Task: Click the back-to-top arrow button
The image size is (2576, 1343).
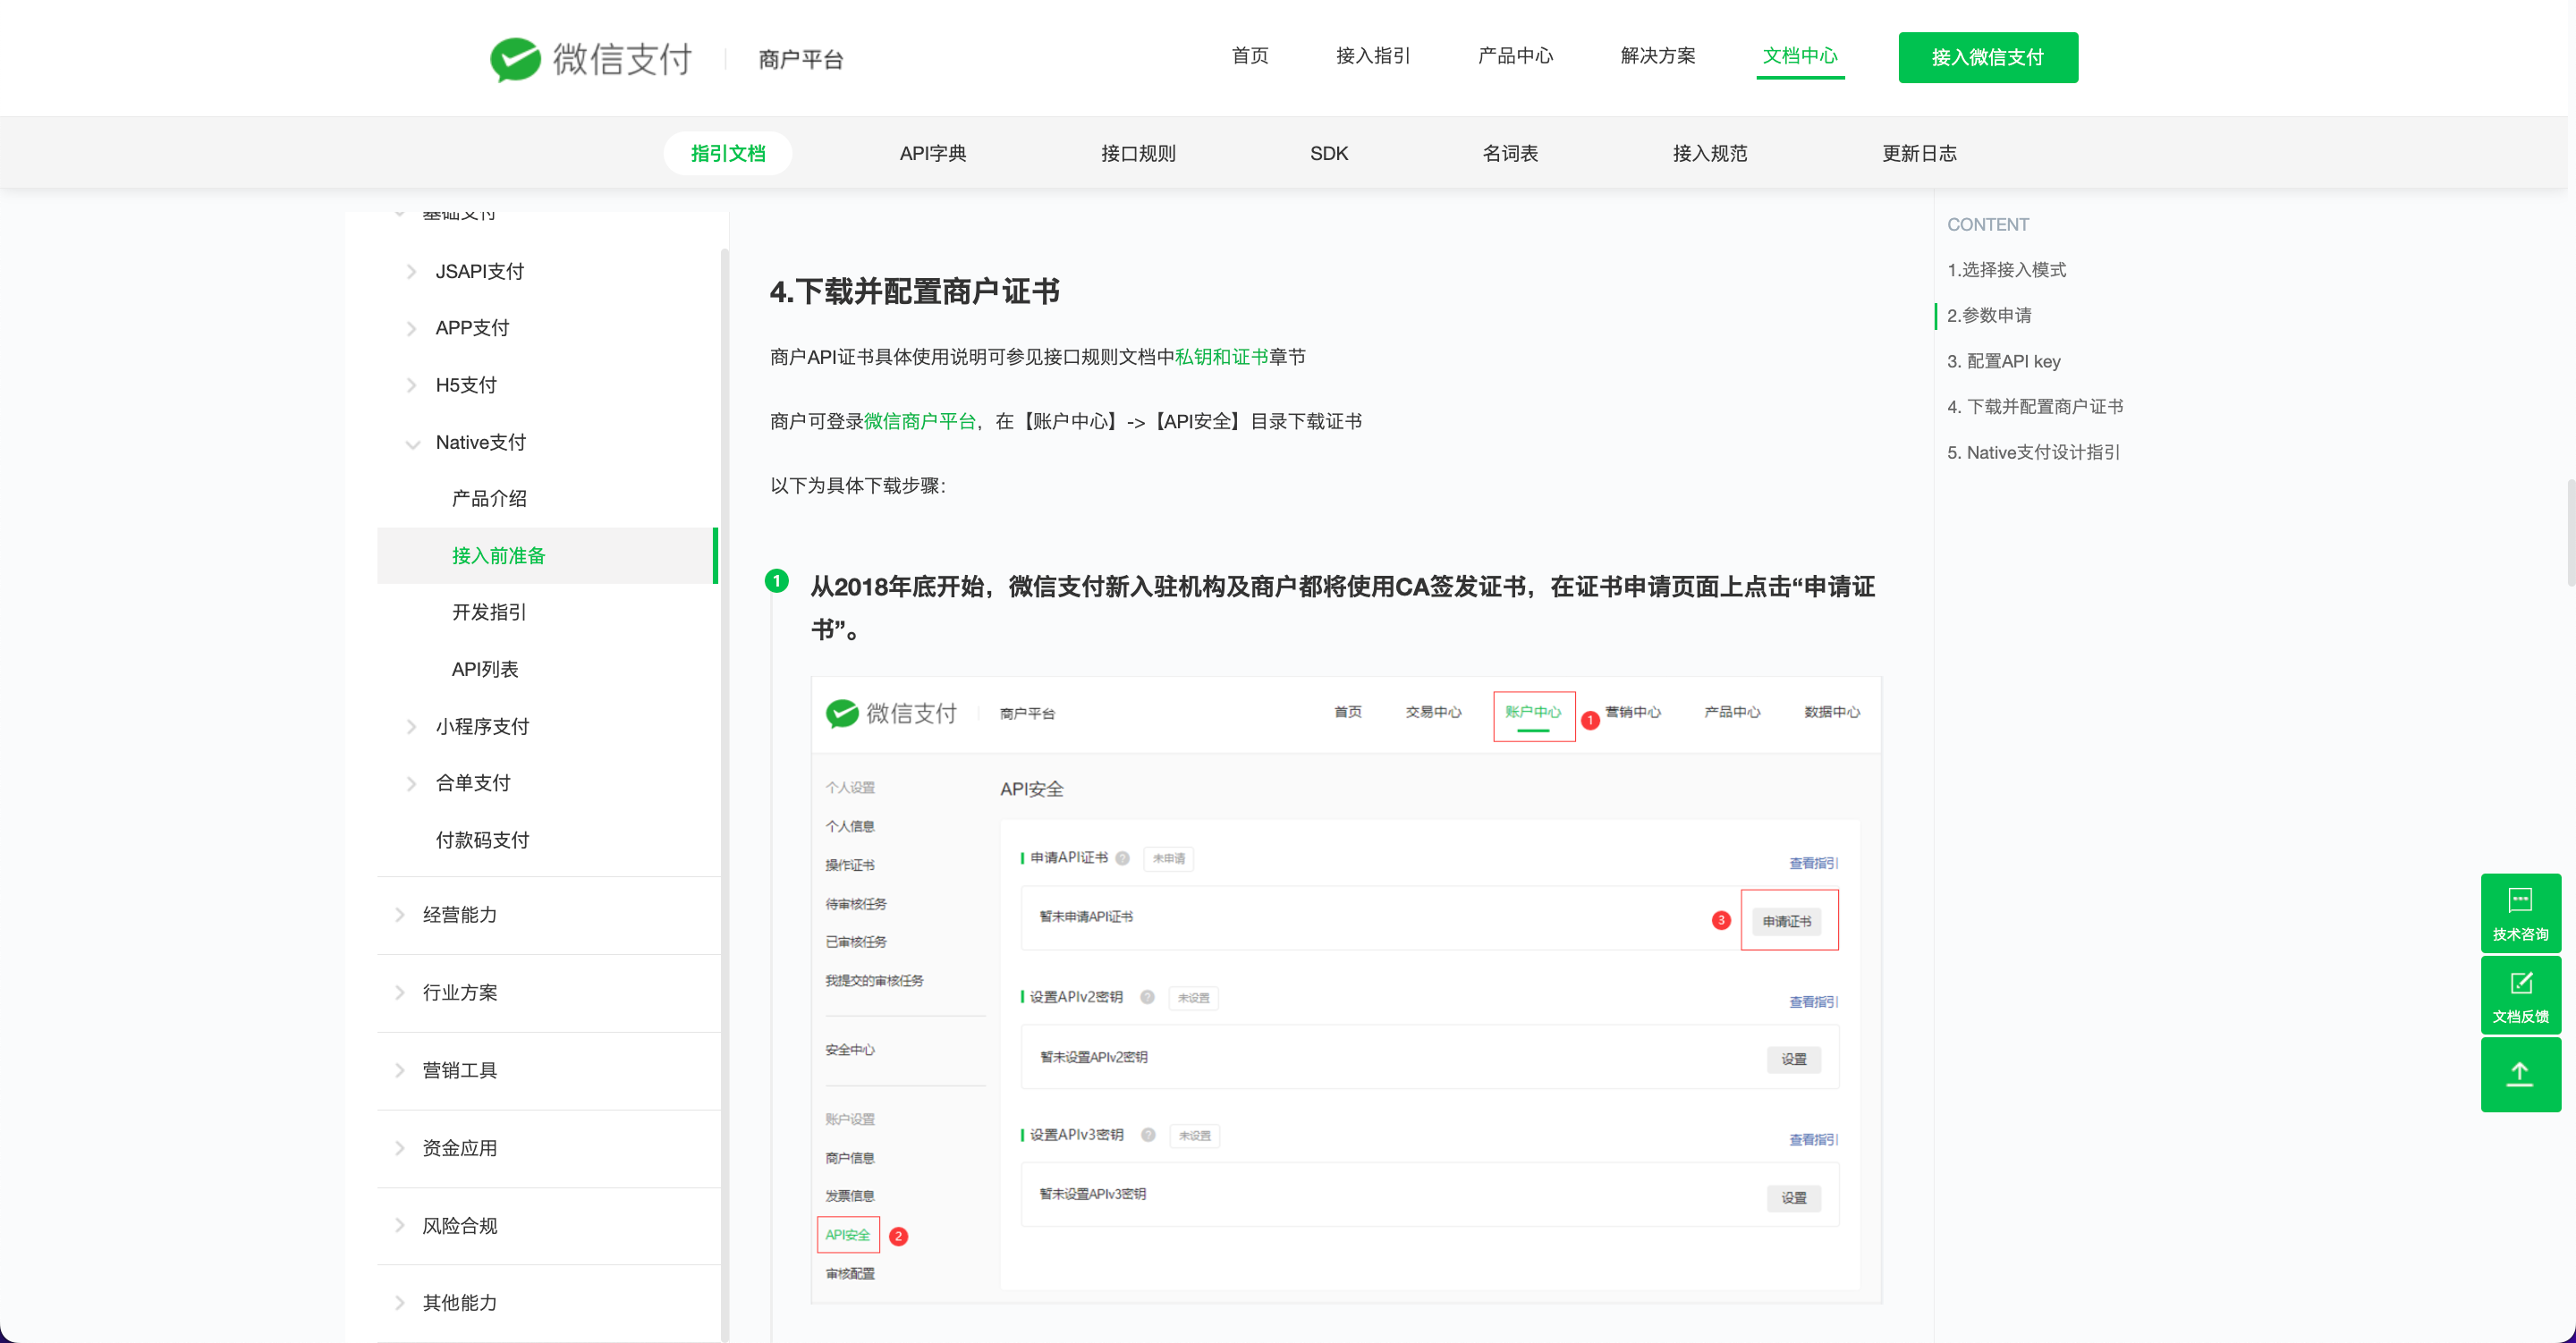Action: (2519, 1075)
